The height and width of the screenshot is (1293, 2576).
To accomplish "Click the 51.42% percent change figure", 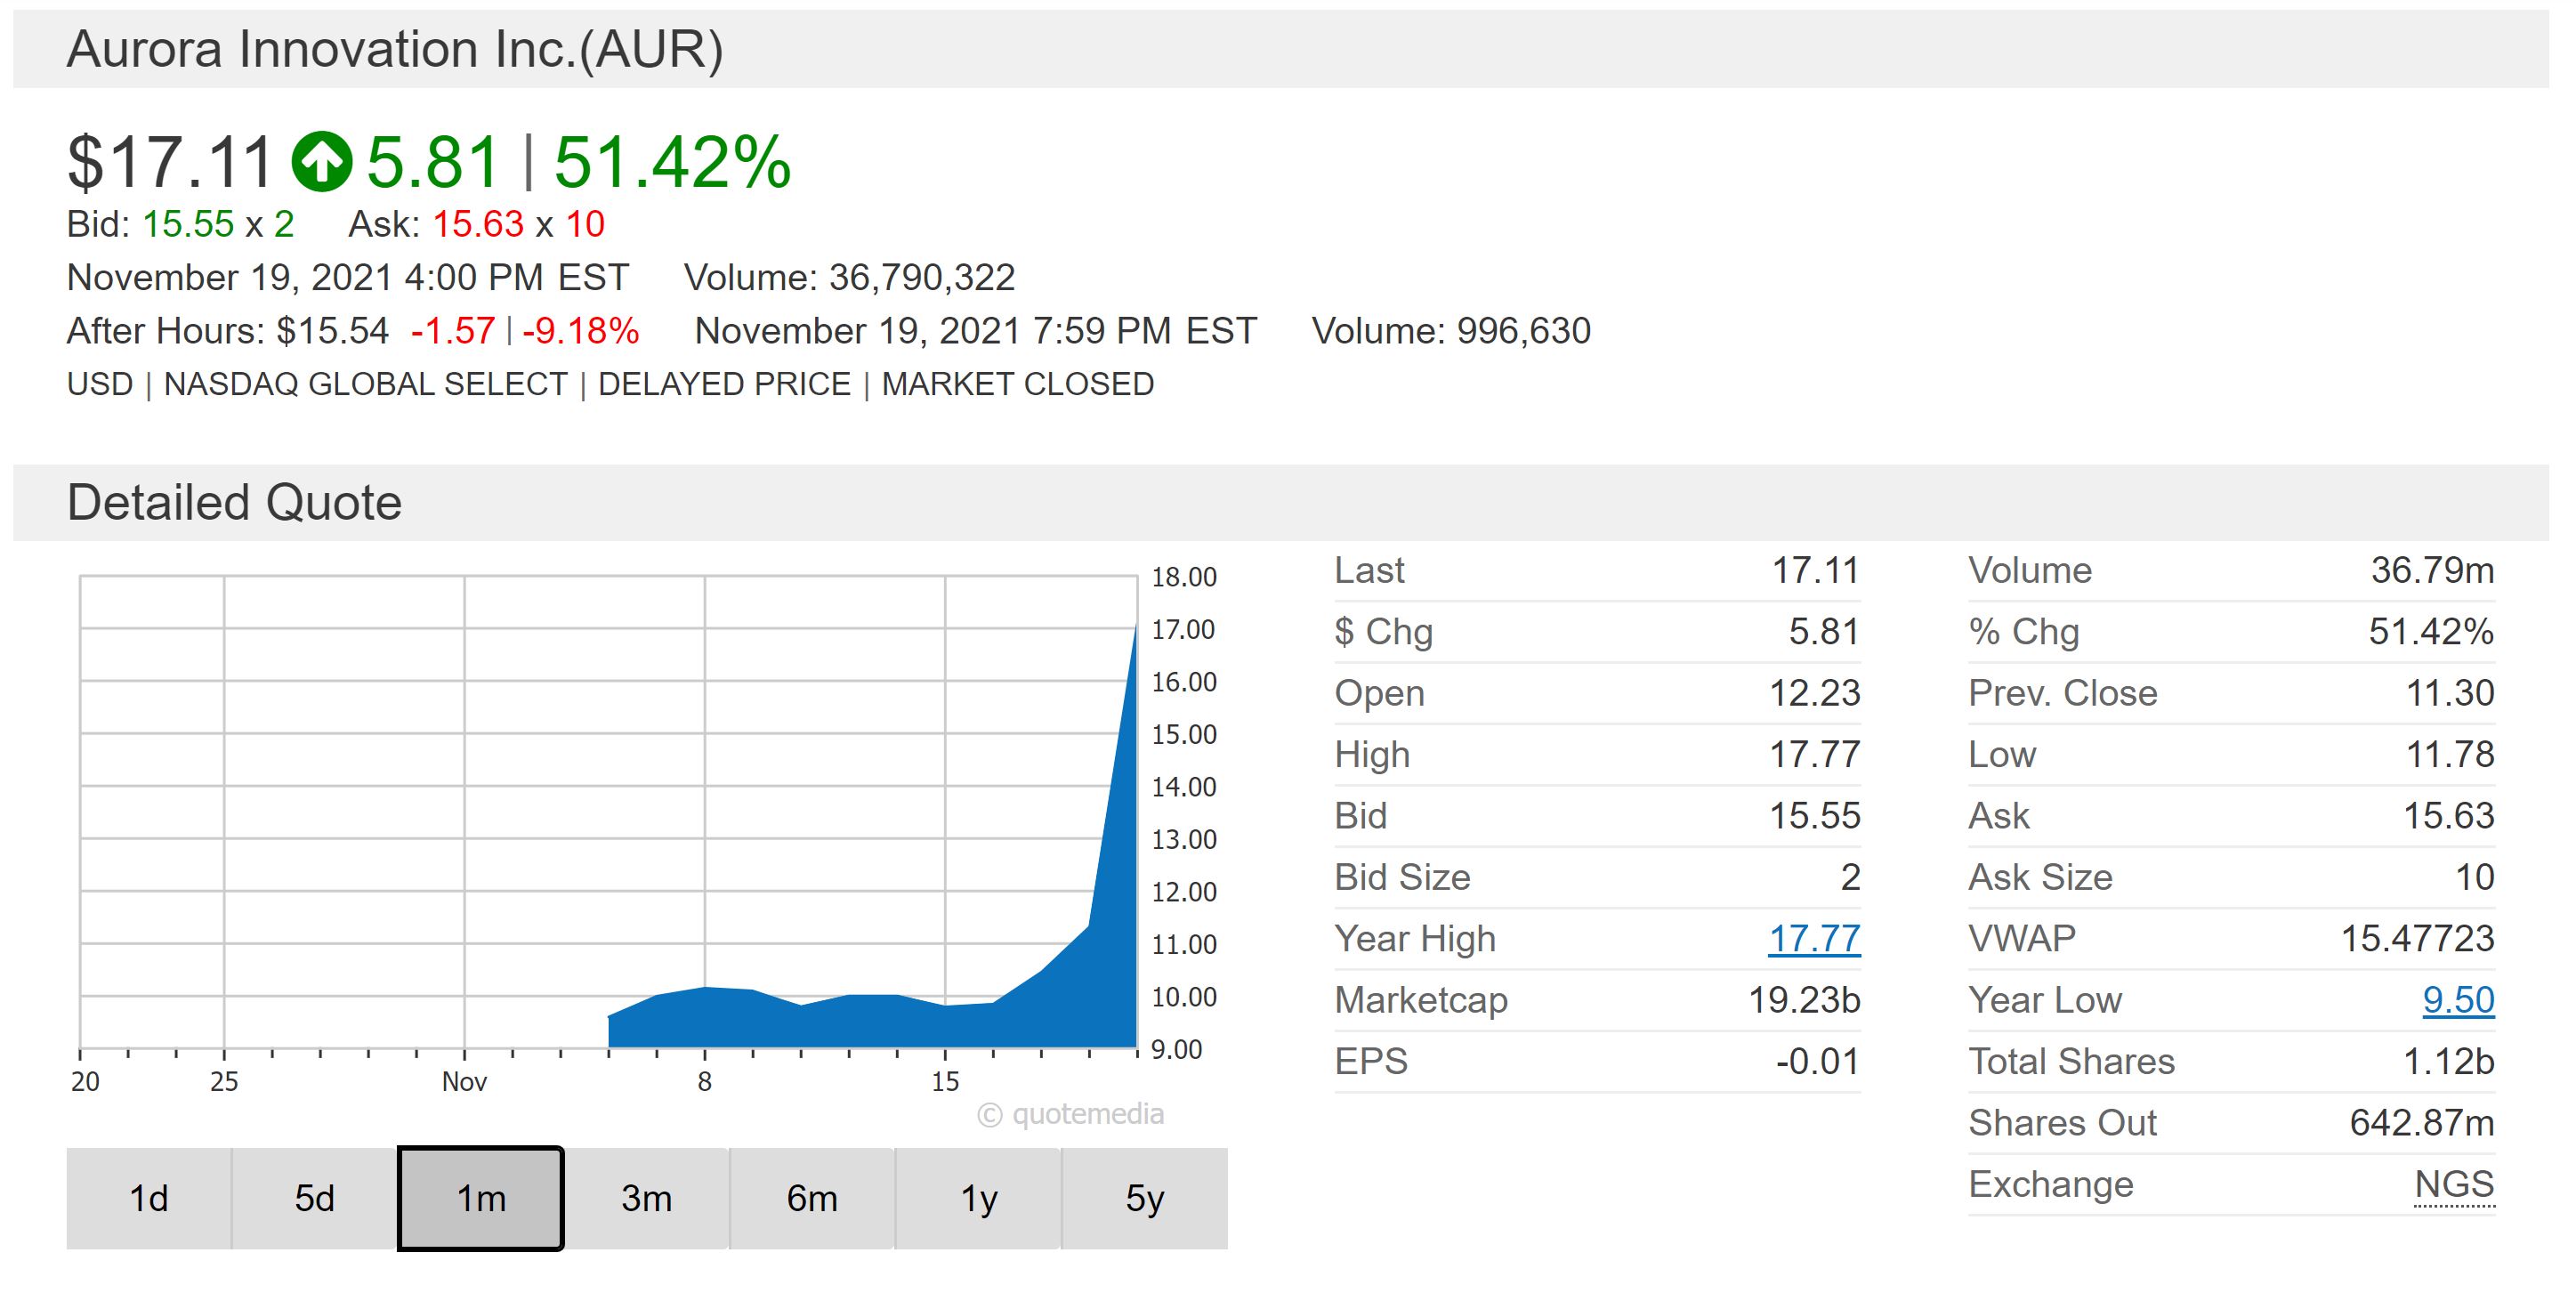I will 672,162.
